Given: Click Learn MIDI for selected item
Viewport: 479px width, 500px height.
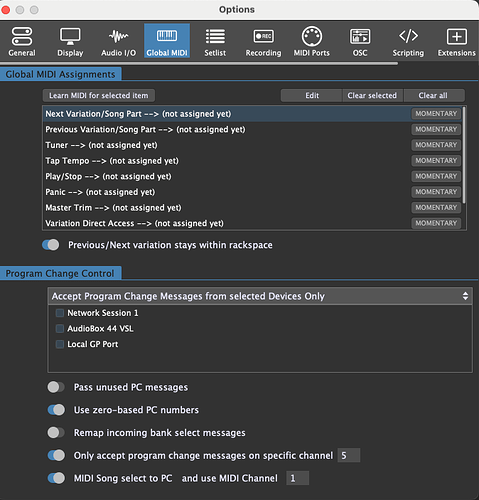Looking at the screenshot, I should [x=99, y=96].
